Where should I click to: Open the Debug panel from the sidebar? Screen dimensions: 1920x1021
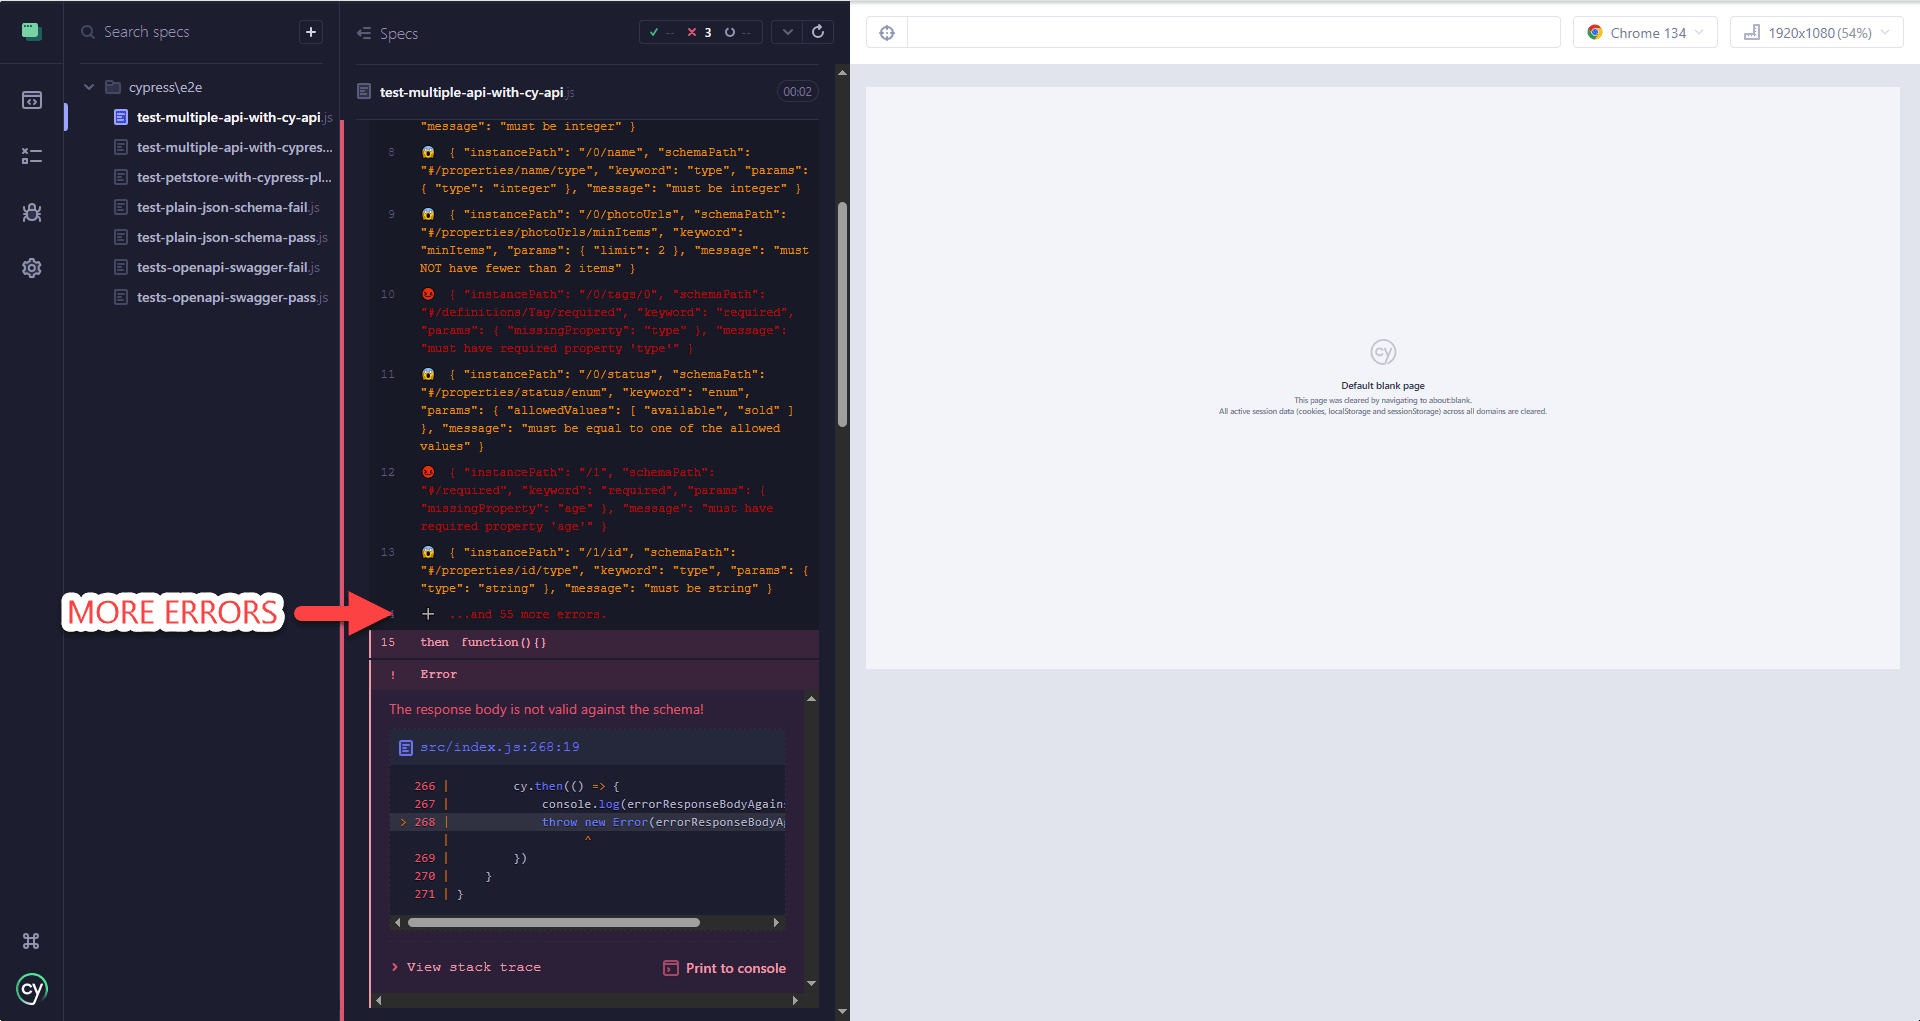click(x=31, y=212)
